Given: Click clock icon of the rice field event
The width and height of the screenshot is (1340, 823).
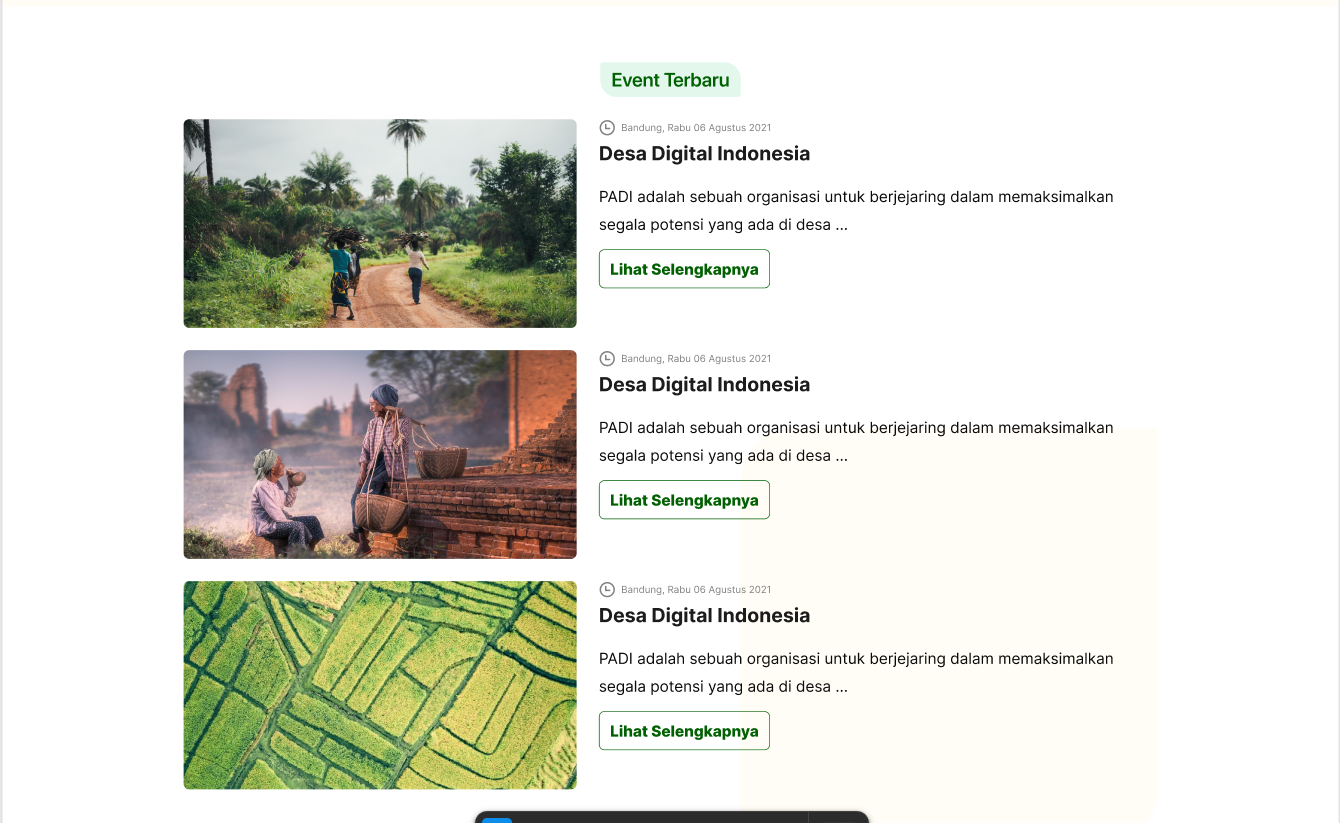Looking at the screenshot, I should coord(607,589).
